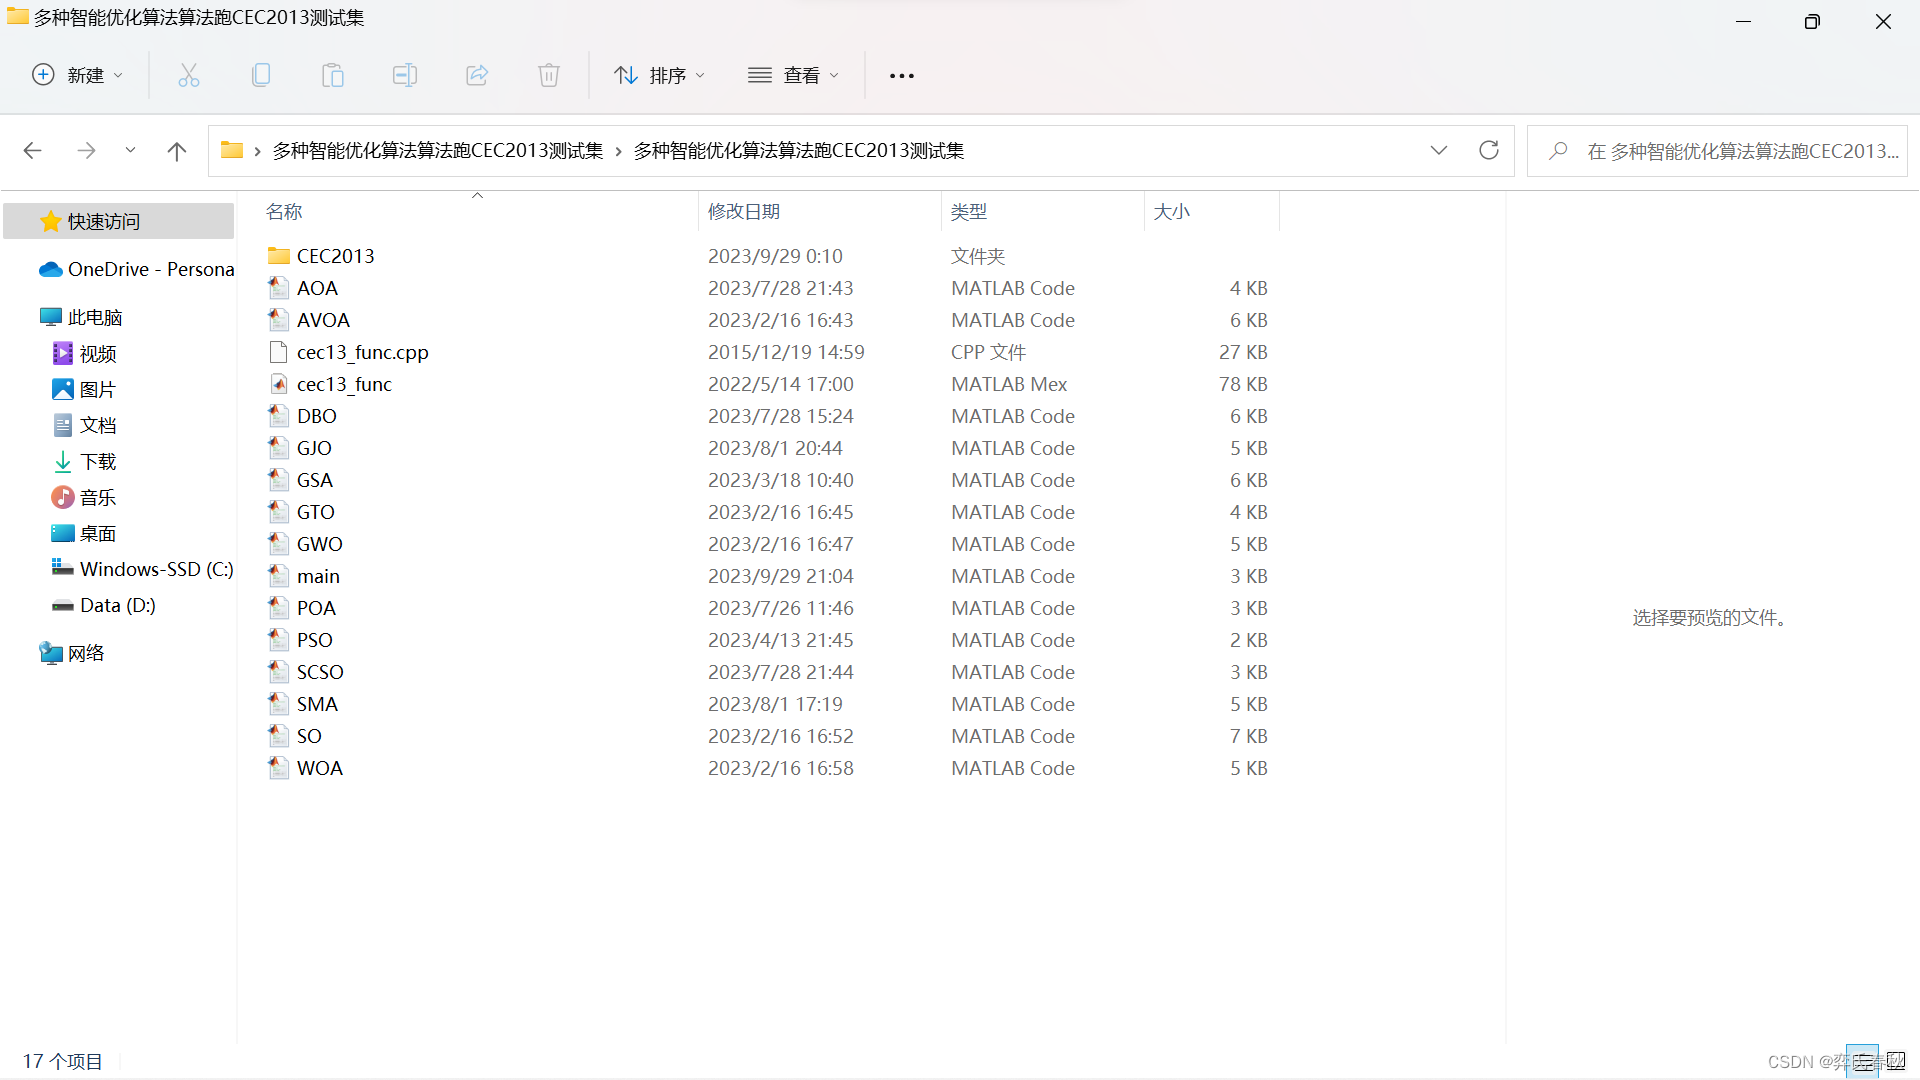The width and height of the screenshot is (1920, 1080).
Task: Refresh the current folder view
Action: coord(1489,150)
